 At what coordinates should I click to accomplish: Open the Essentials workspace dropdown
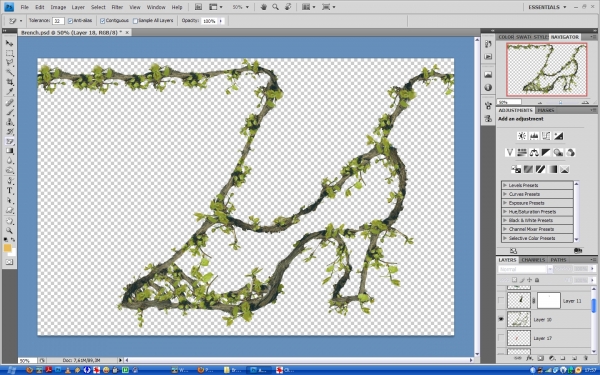[x=547, y=7]
